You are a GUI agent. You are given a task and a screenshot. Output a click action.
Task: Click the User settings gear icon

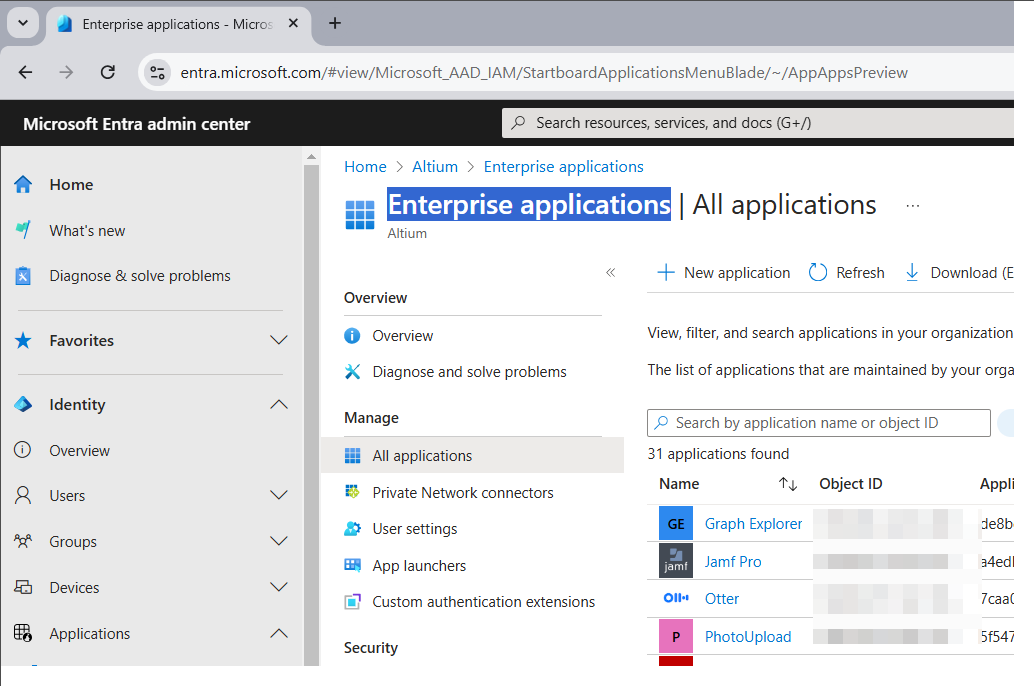[x=352, y=529]
